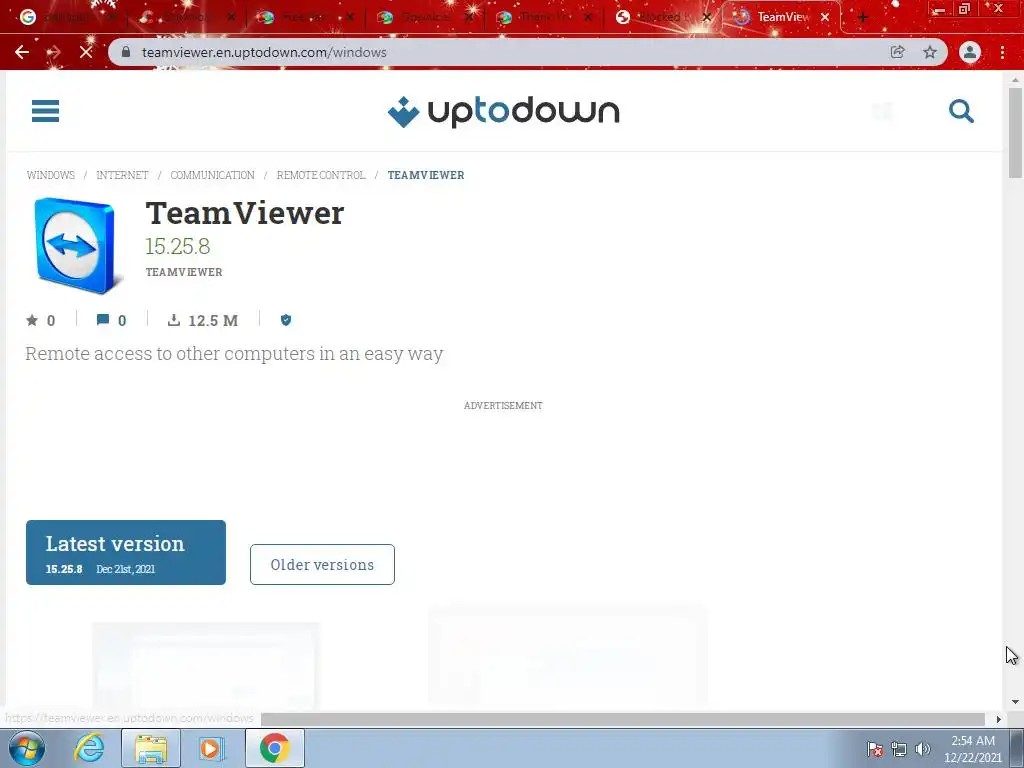Click the address bar URL
This screenshot has width=1024, height=768.
(264, 52)
